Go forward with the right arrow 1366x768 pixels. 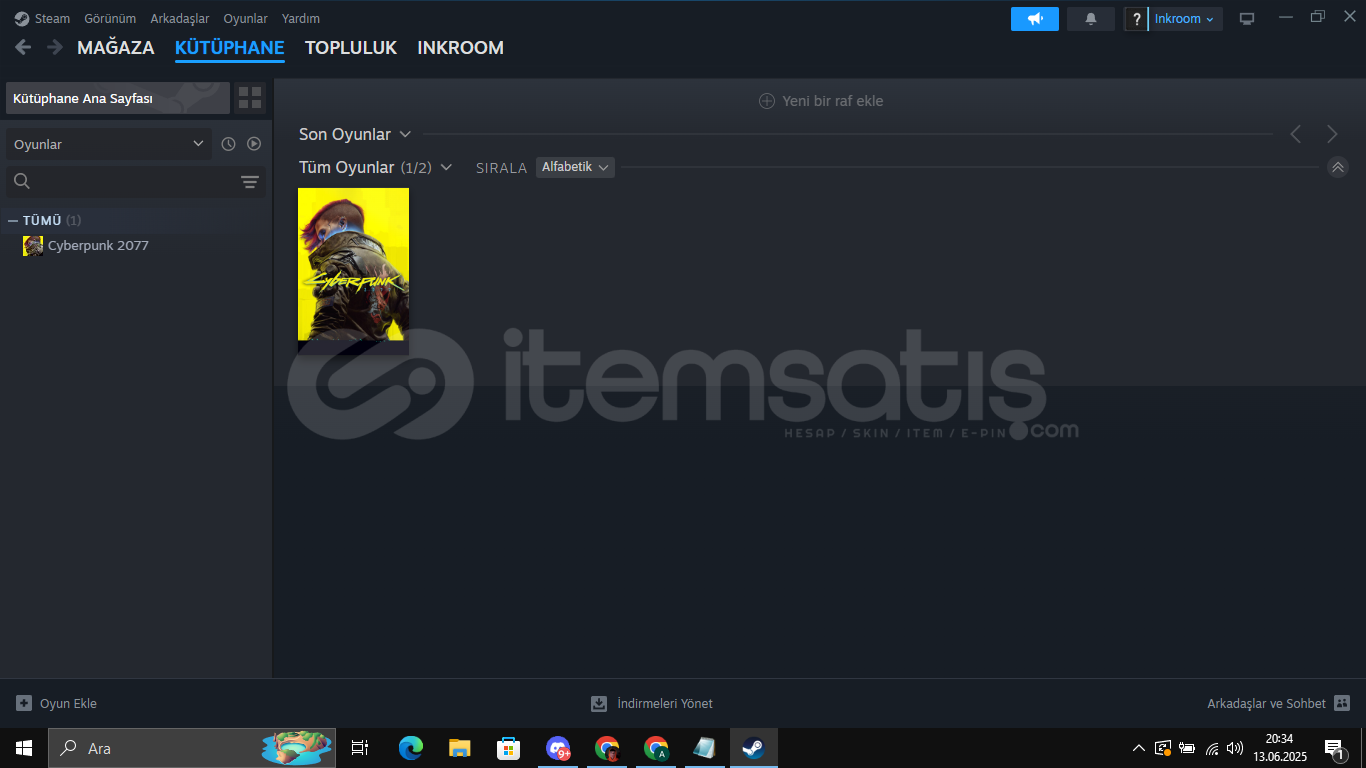(x=55, y=47)
